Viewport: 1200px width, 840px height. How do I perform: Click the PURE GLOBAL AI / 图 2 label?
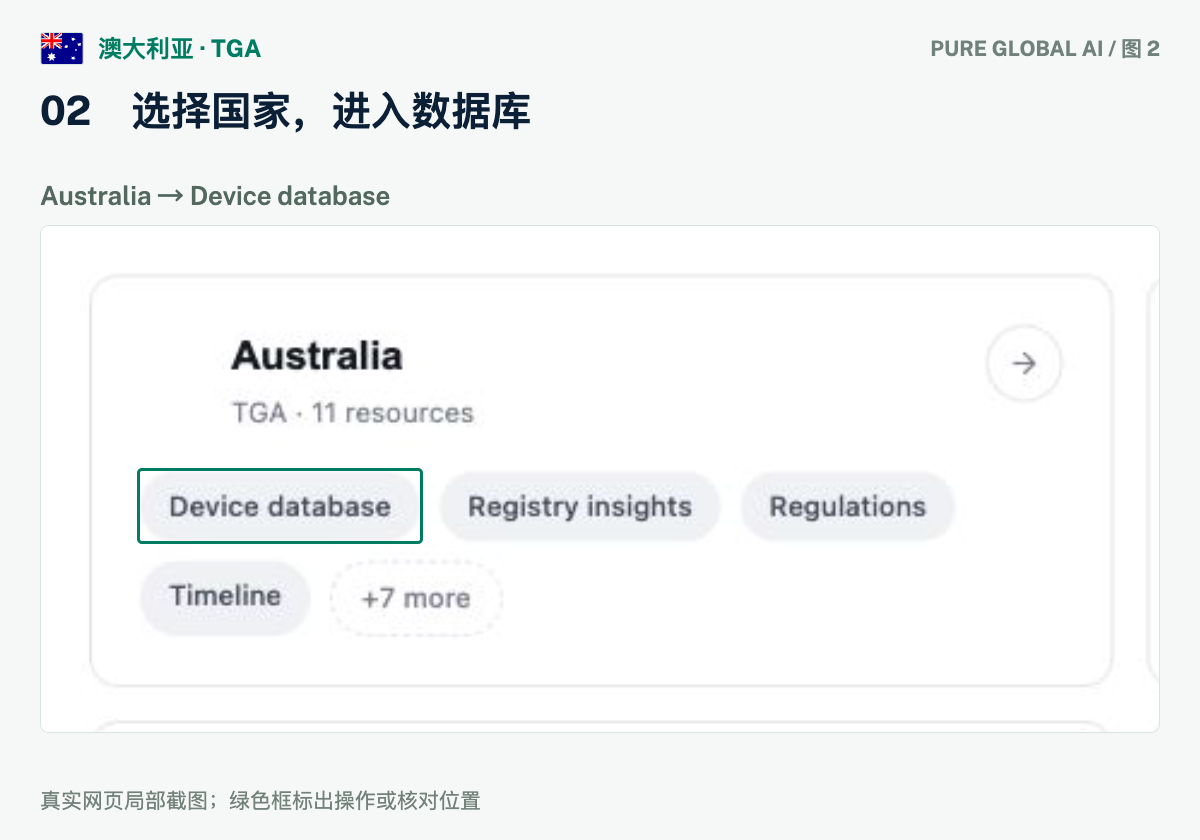click(x=1045, y=49)
